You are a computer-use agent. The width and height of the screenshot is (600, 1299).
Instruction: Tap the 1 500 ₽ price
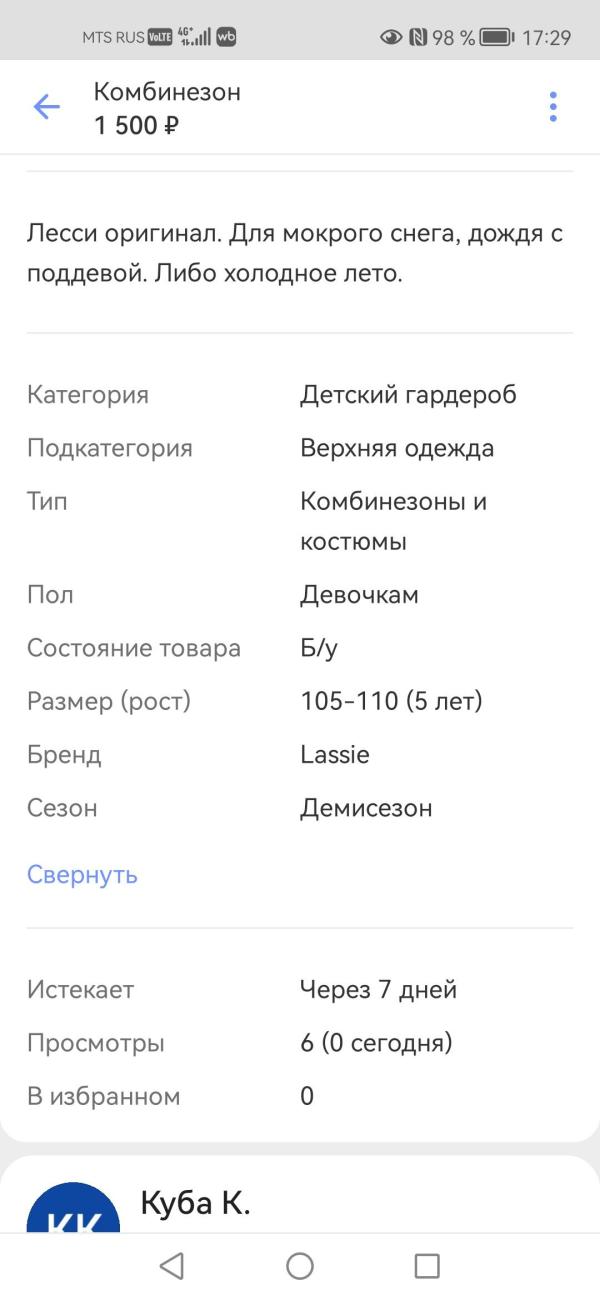point(136,126)
